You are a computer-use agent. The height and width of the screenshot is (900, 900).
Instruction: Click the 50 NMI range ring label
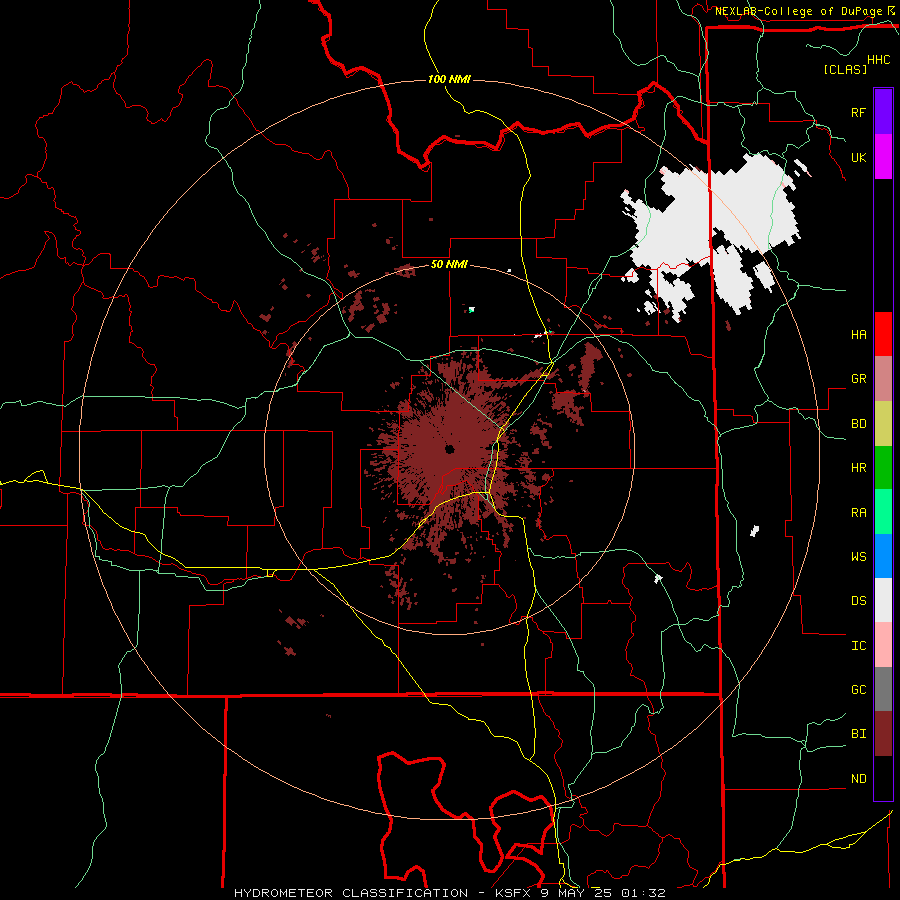[449, 264]
